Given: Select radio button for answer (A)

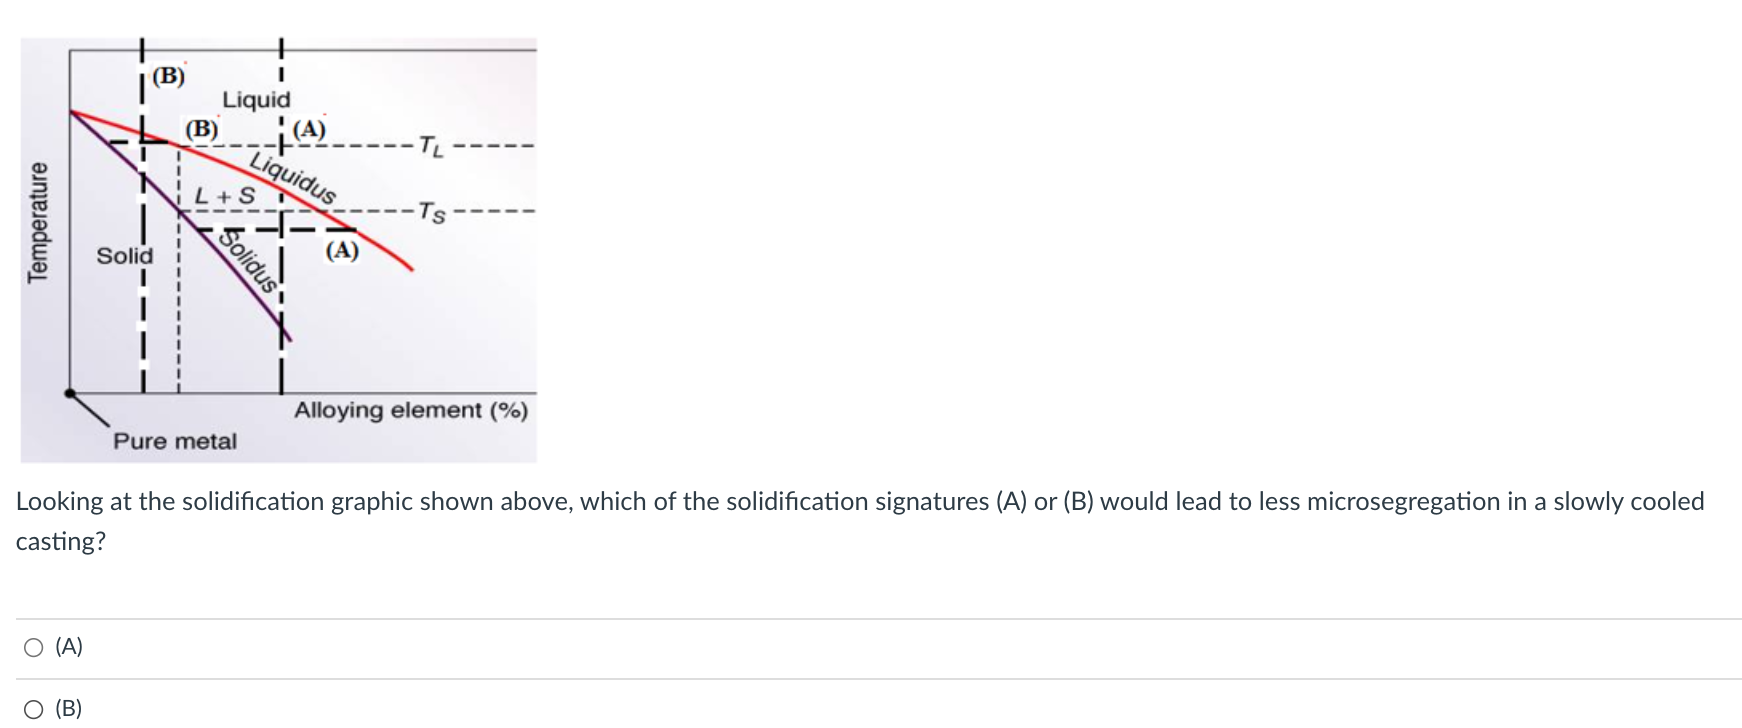Looking at the screenshot, I should tap(33, 648).
